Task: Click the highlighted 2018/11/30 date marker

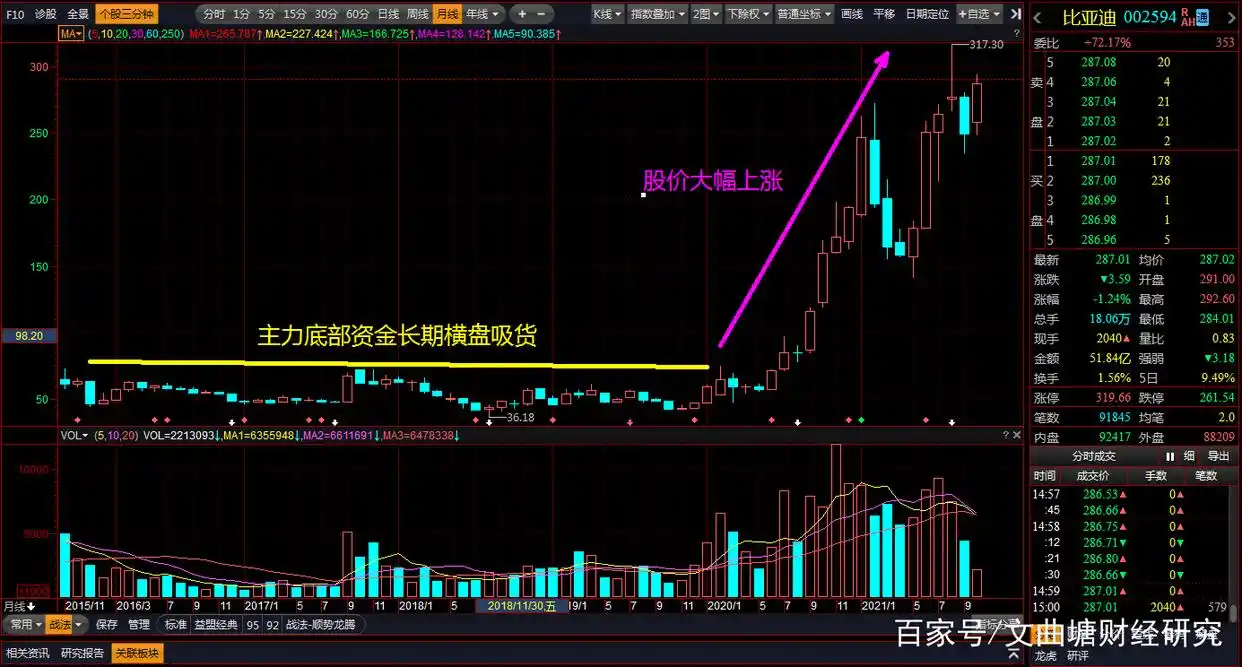Action: click(x=521, y=605)
